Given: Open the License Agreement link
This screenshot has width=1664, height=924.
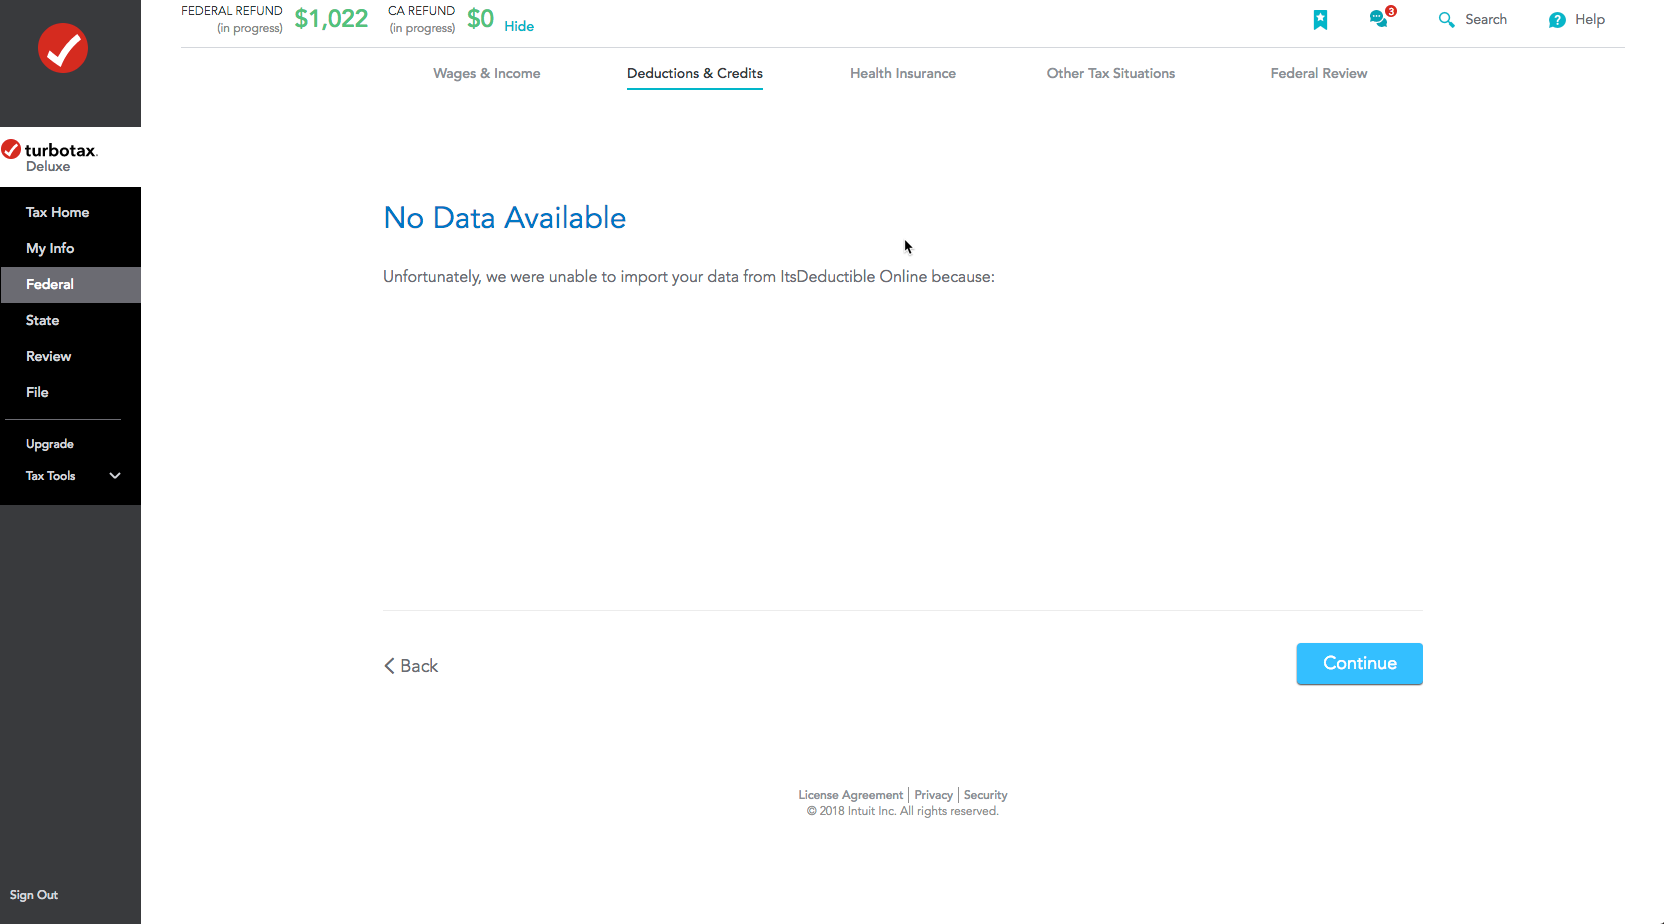Looking at the screenshot, I should click(850, 795).
